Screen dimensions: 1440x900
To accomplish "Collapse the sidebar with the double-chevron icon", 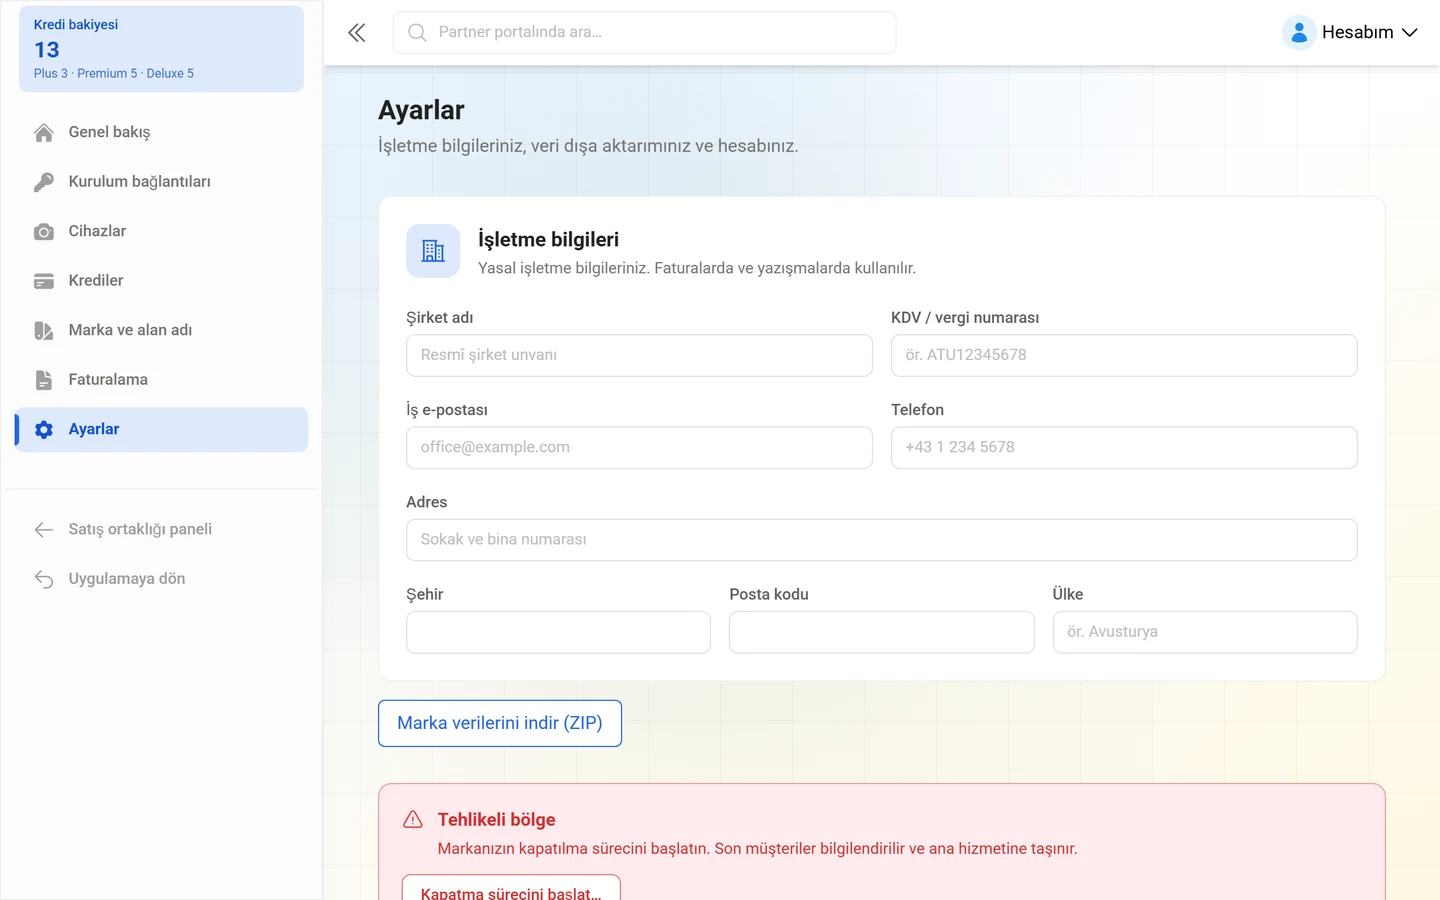I will click(x=357, y=33).
